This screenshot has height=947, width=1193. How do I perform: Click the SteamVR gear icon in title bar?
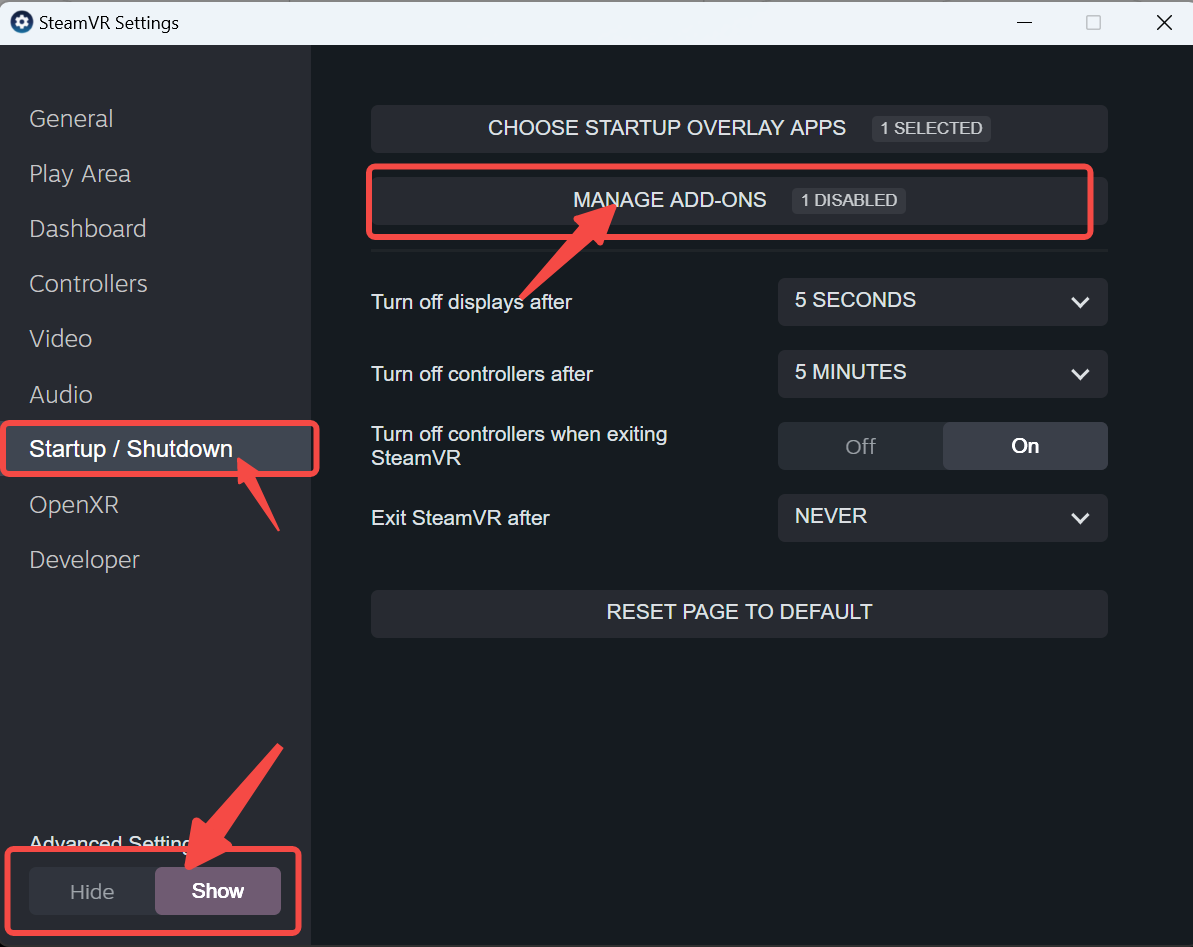[21, 22]
